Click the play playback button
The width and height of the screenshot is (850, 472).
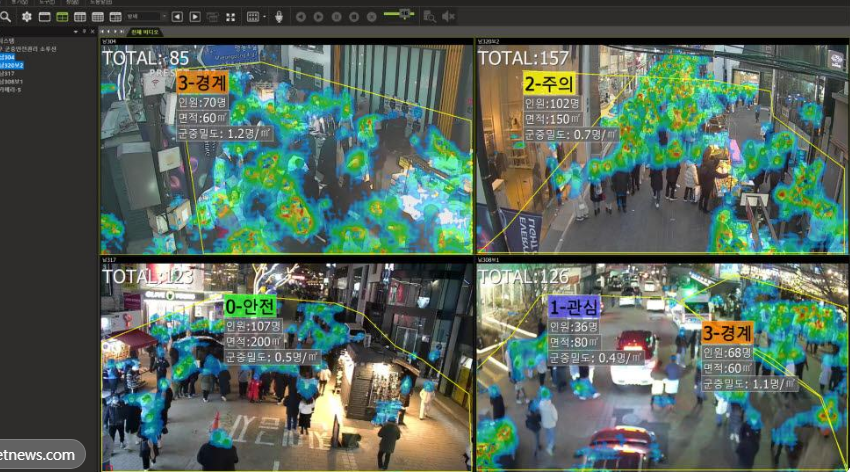coord(319,17)
